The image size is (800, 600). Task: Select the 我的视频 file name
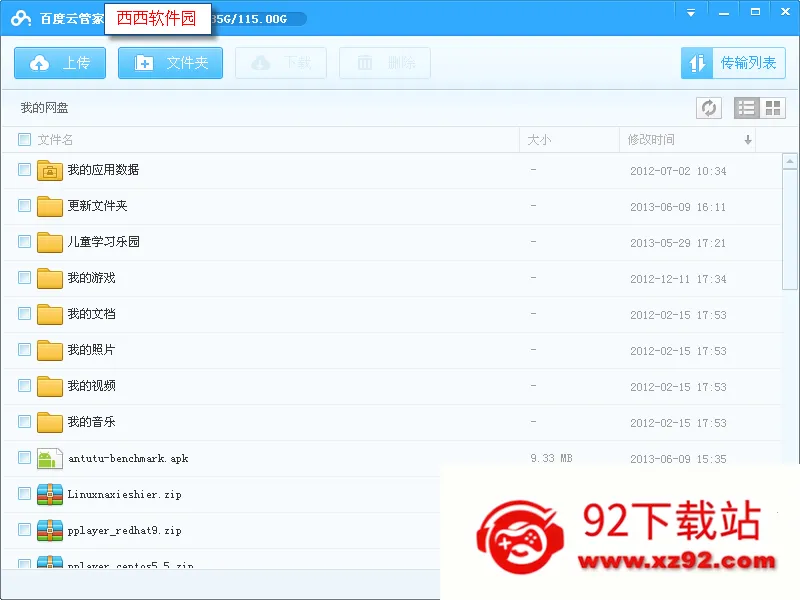click(91, 385)
